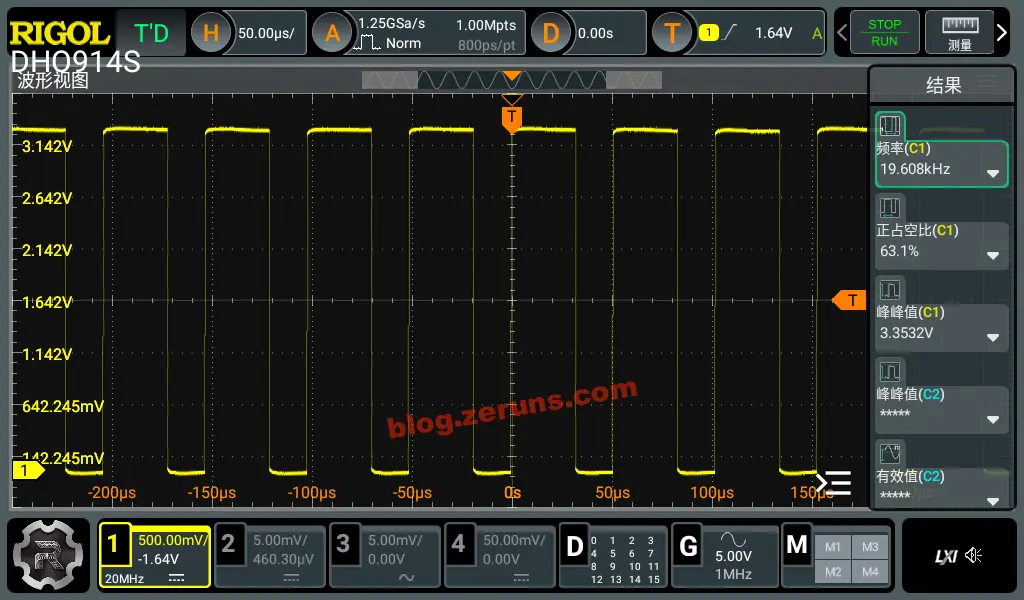1024x600 pixels.
Task: Tap the channel 1 -1.64V offset value
Action: (x=158, y=559)
